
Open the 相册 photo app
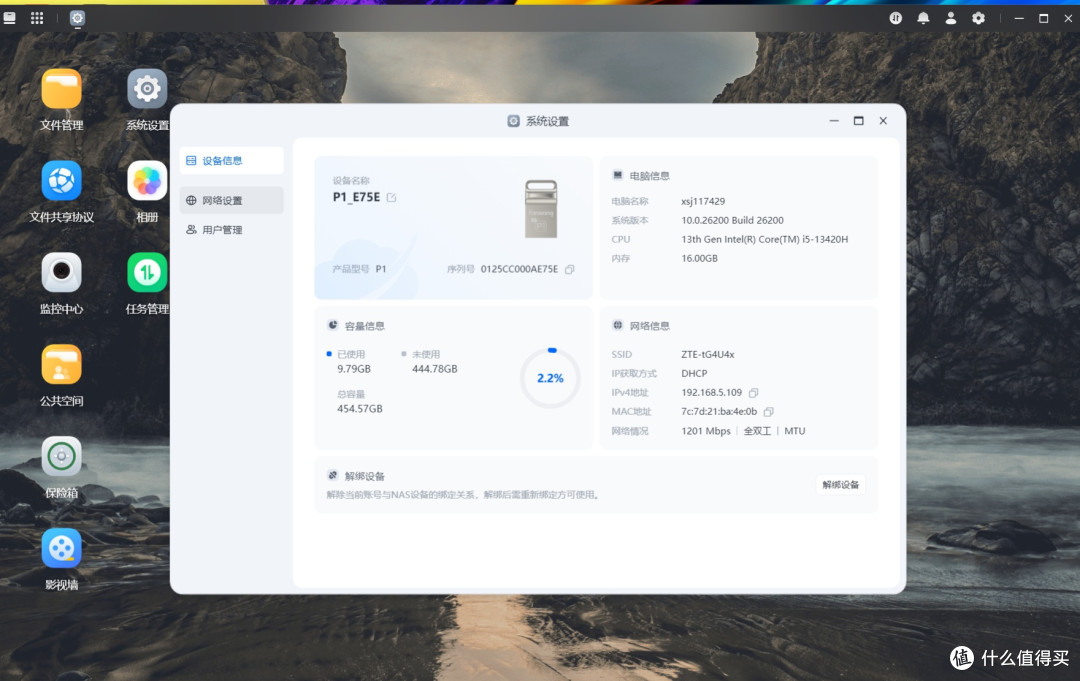pyautogui.click(x=147, y=181)
